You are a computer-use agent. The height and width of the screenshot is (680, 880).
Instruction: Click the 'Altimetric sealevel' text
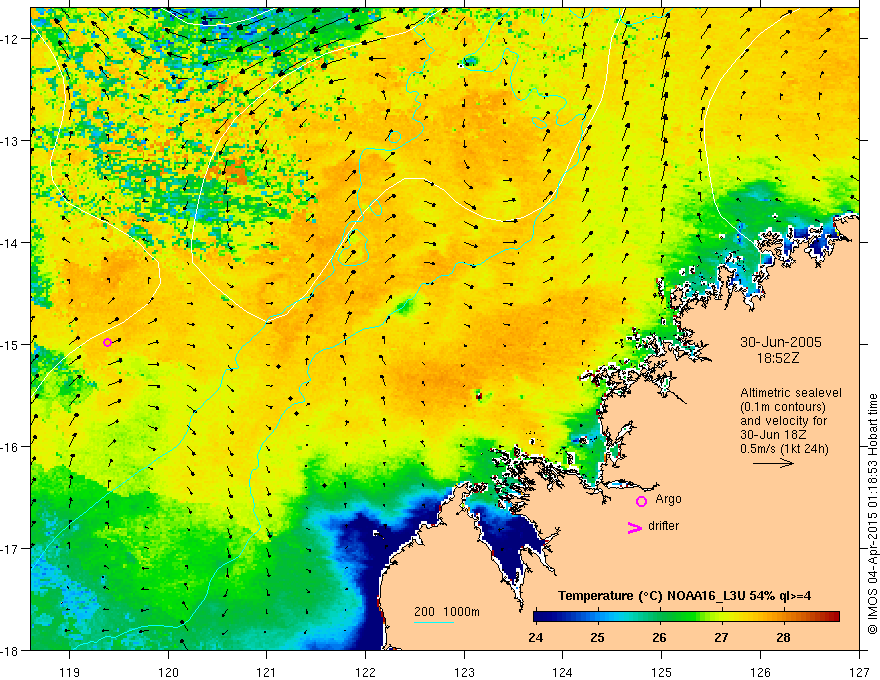click(791, 393)
